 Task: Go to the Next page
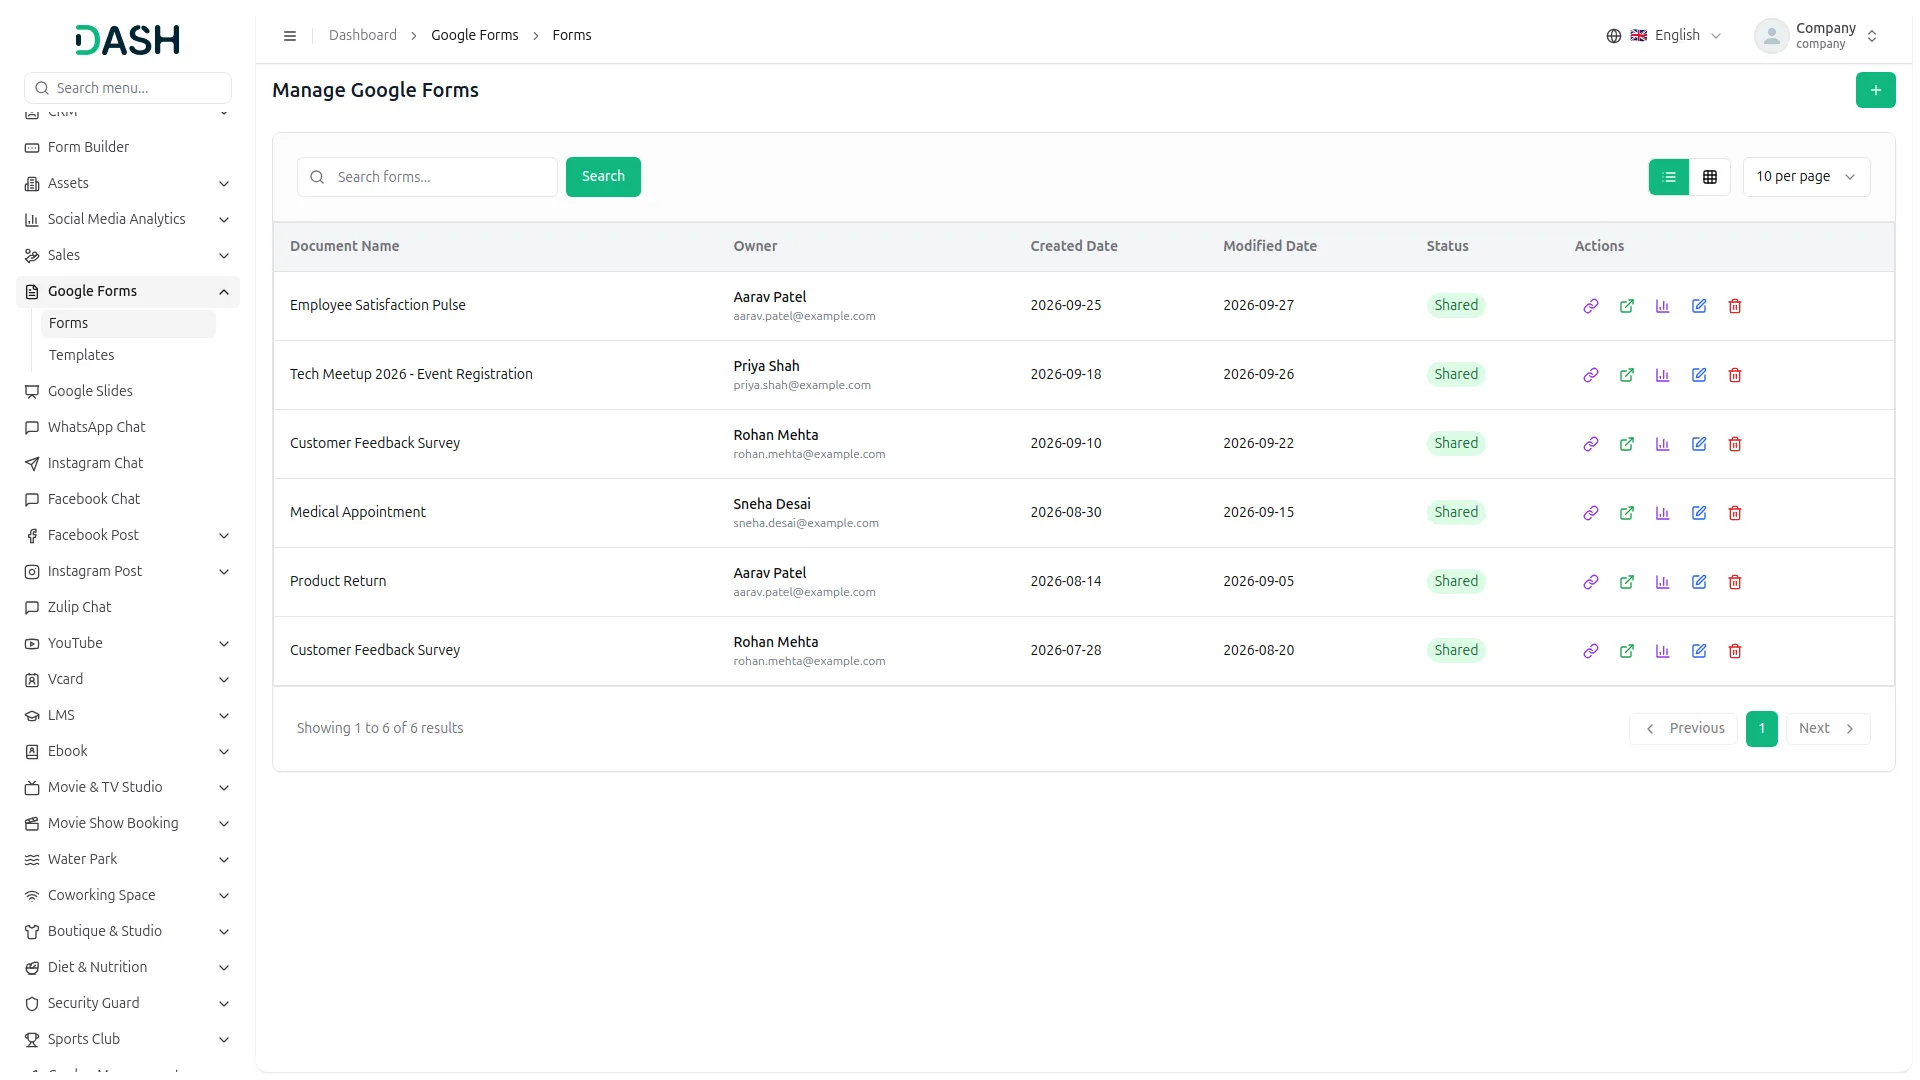(x=1827, y=729)
